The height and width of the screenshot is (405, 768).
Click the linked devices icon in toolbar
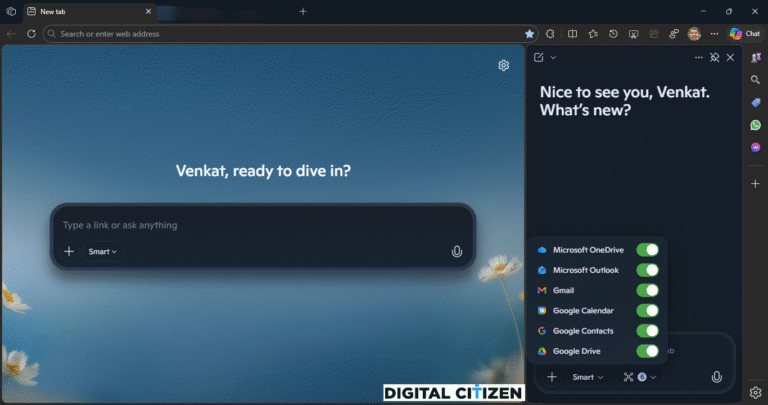(674, 34)
